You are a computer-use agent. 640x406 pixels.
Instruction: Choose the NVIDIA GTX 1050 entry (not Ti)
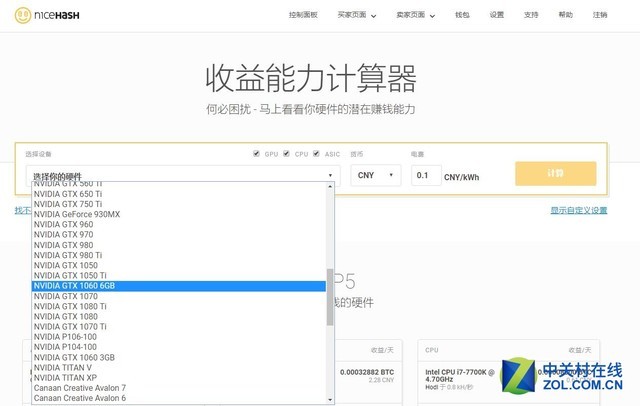point(179,265)
